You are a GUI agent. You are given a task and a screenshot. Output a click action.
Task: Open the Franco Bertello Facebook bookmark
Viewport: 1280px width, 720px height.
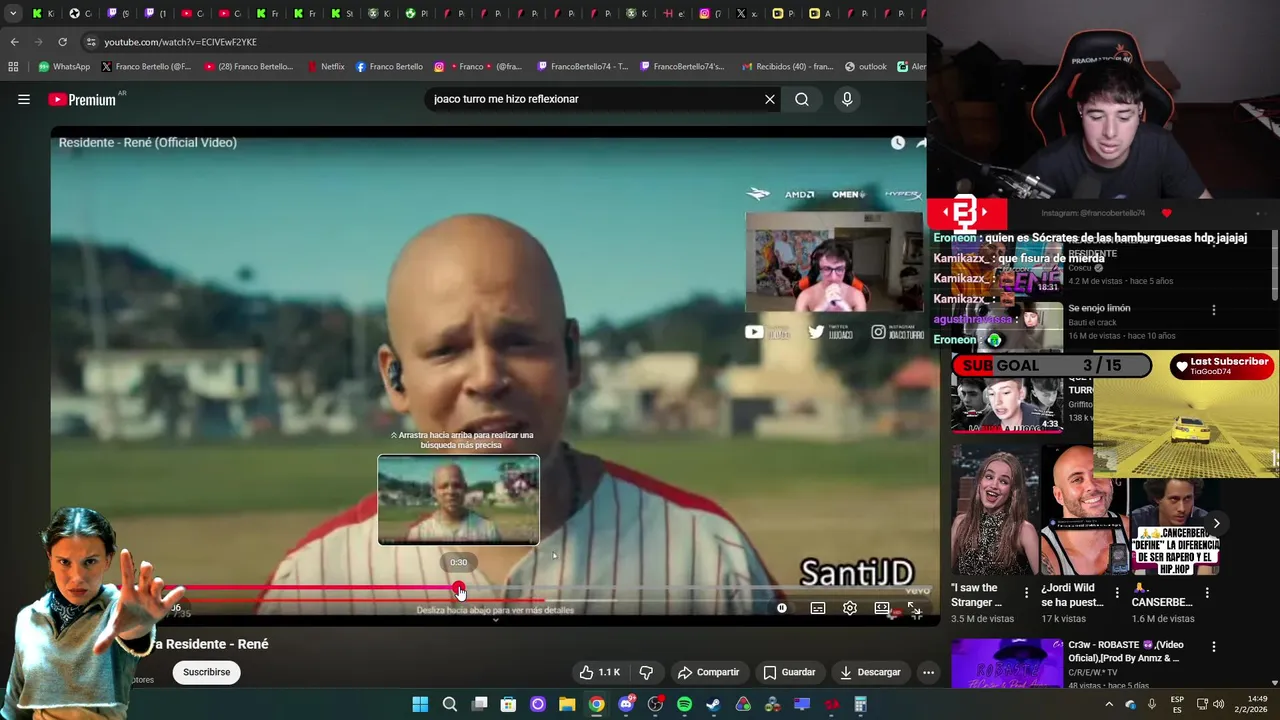pos(389,67)
